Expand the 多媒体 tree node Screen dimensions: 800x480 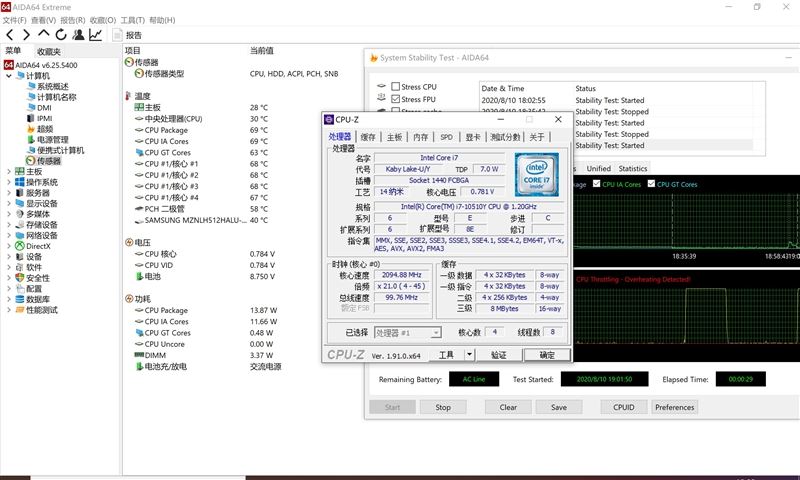pyautogui.click(x=9, y=214)
